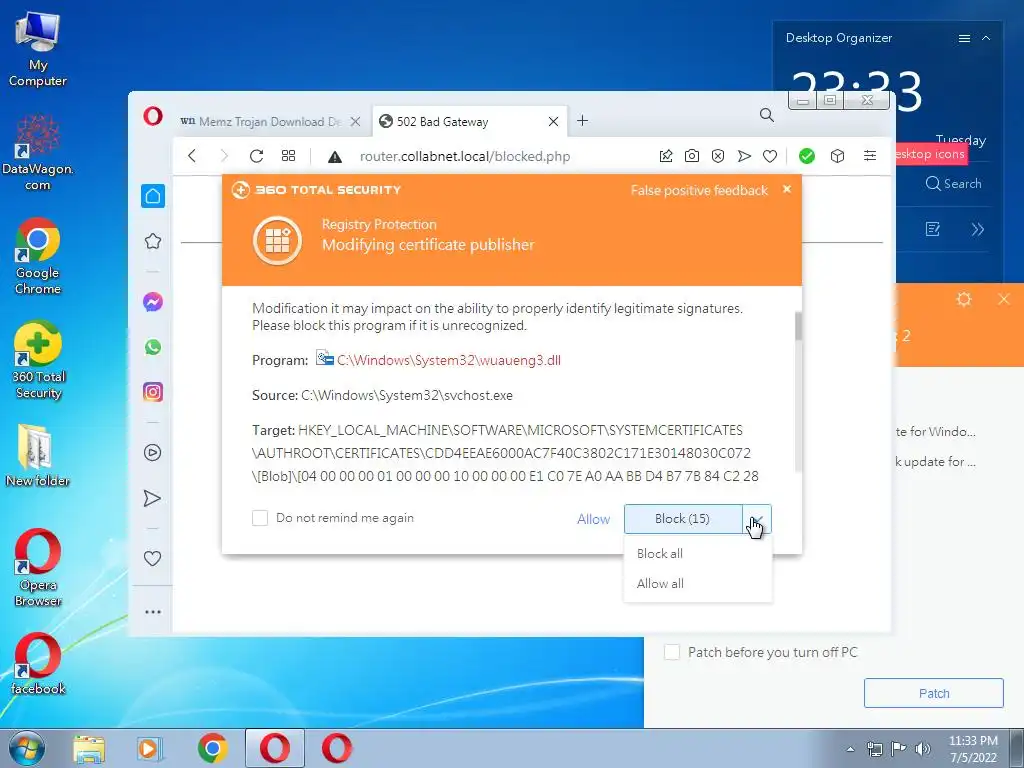Click the Opera address bar URL

(x=464, y=157)
